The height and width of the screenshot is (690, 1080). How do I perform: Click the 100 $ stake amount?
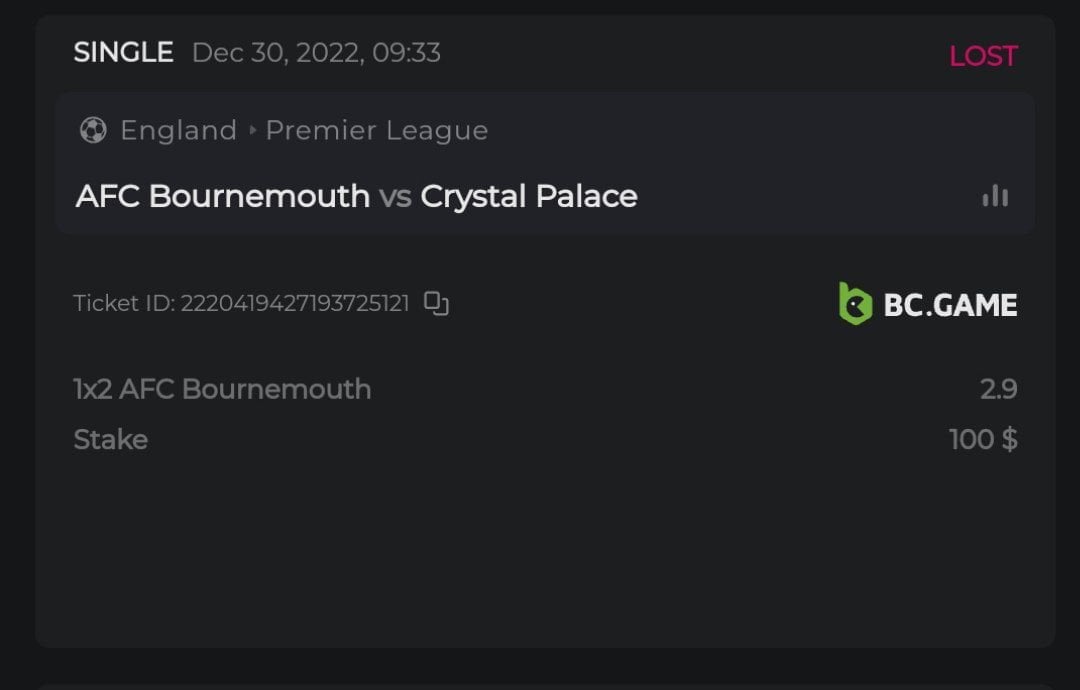(983, 440)
